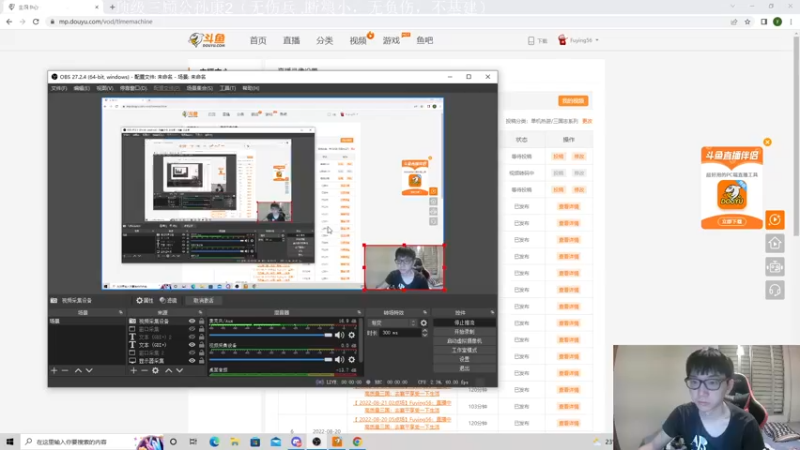
Task: Click the Chrome icon in the taskbar
Action: 357,441
